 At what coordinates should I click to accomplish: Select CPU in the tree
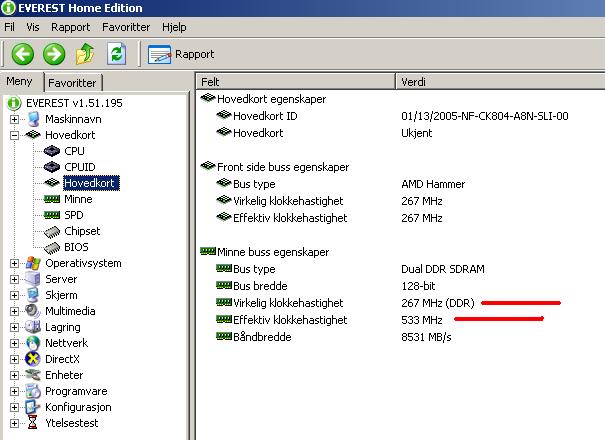click(74, 151)
